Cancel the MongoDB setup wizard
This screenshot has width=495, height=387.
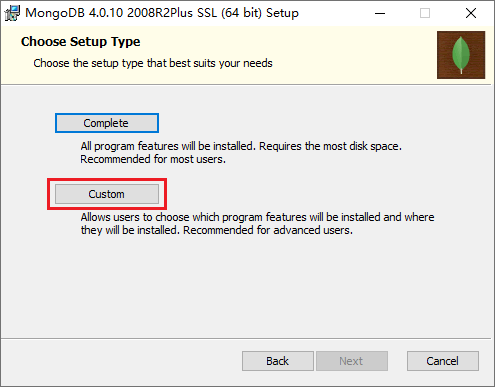(x=443, y=361)
